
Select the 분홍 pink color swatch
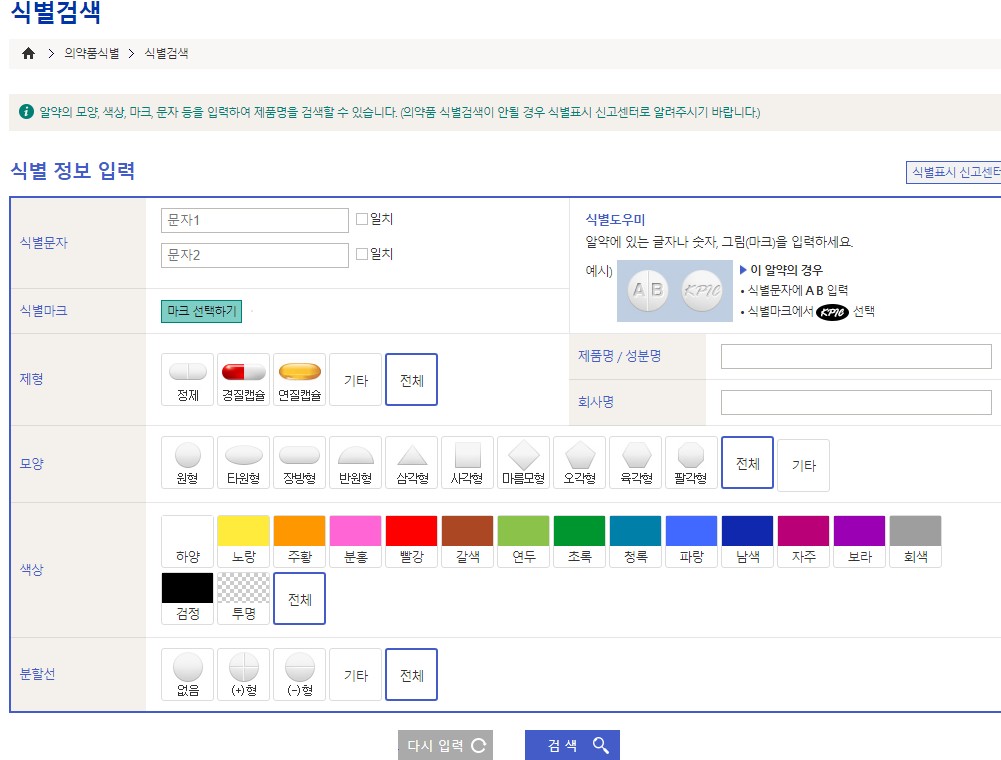356,542
